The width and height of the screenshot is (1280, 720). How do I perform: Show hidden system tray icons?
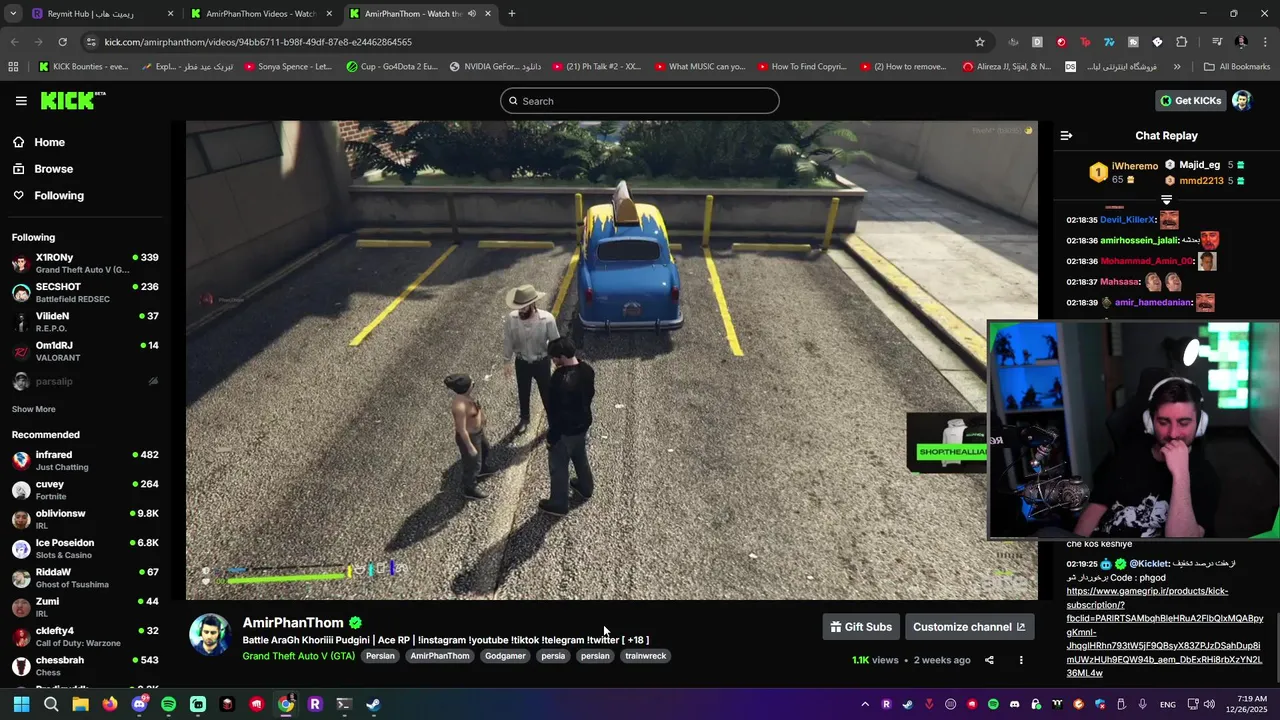865,704
